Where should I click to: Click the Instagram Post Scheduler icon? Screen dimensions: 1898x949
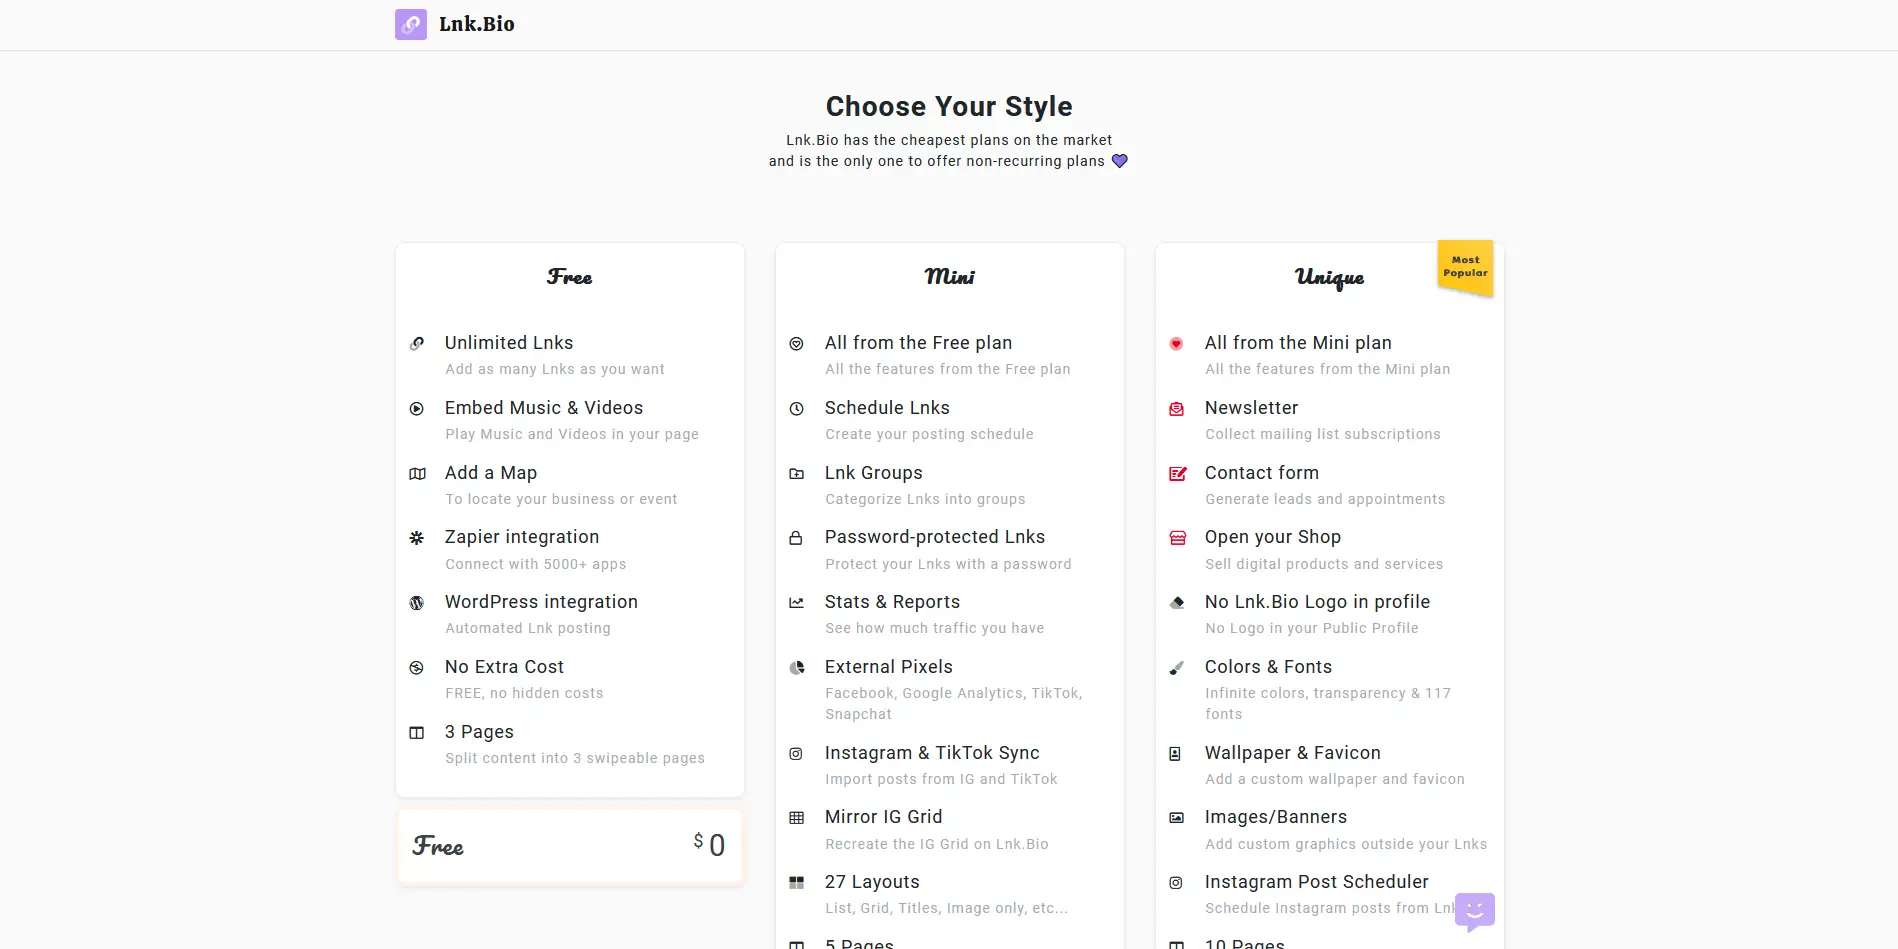point(1176,883)
